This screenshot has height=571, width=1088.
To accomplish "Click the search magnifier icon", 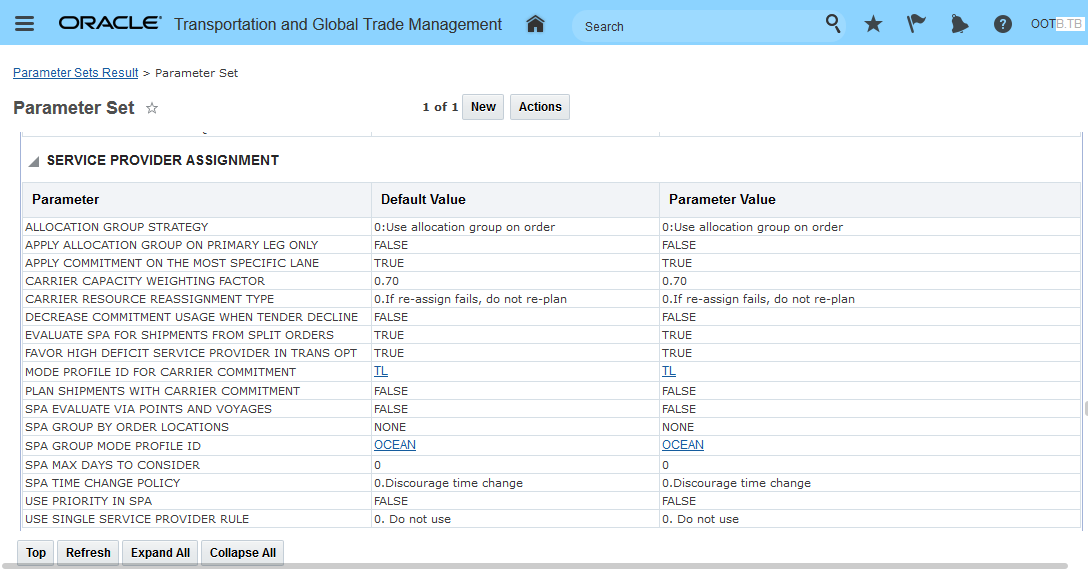I will tap(833, 24).
